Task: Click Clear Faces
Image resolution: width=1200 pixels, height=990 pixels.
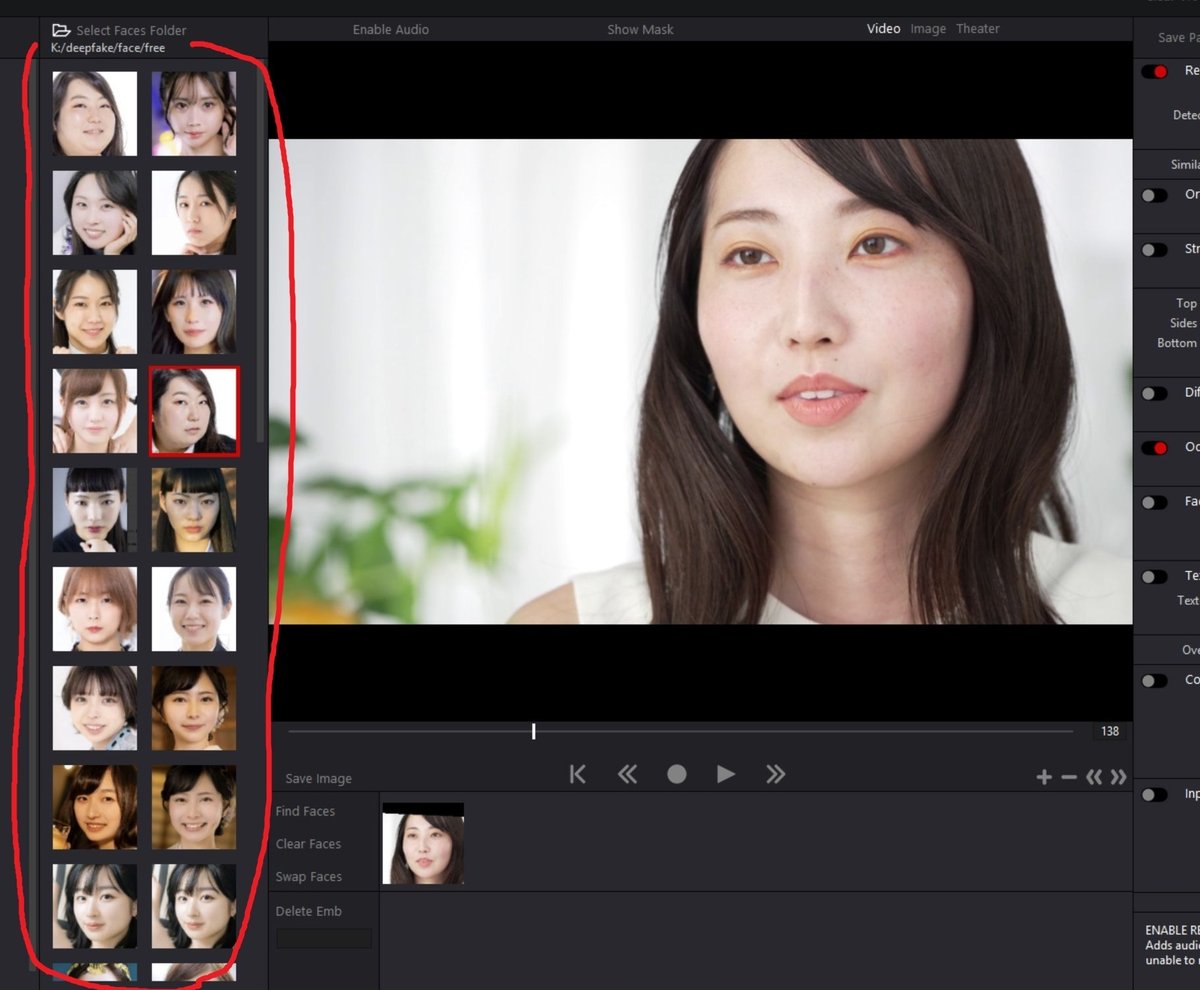Action: [308, 844]
